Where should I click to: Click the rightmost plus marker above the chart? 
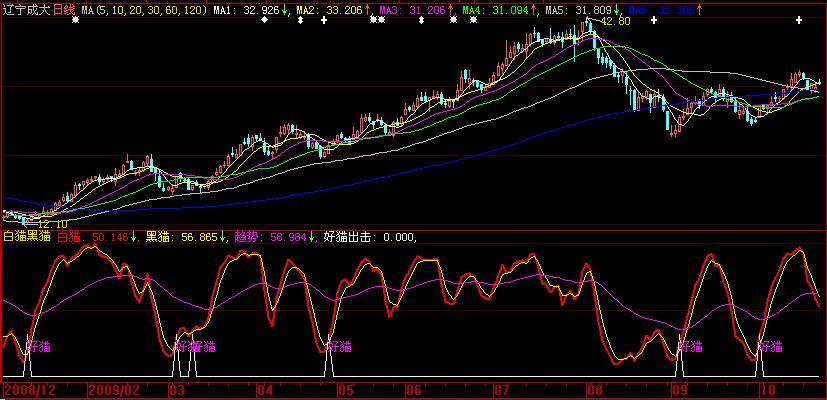[x=798, y=20]
